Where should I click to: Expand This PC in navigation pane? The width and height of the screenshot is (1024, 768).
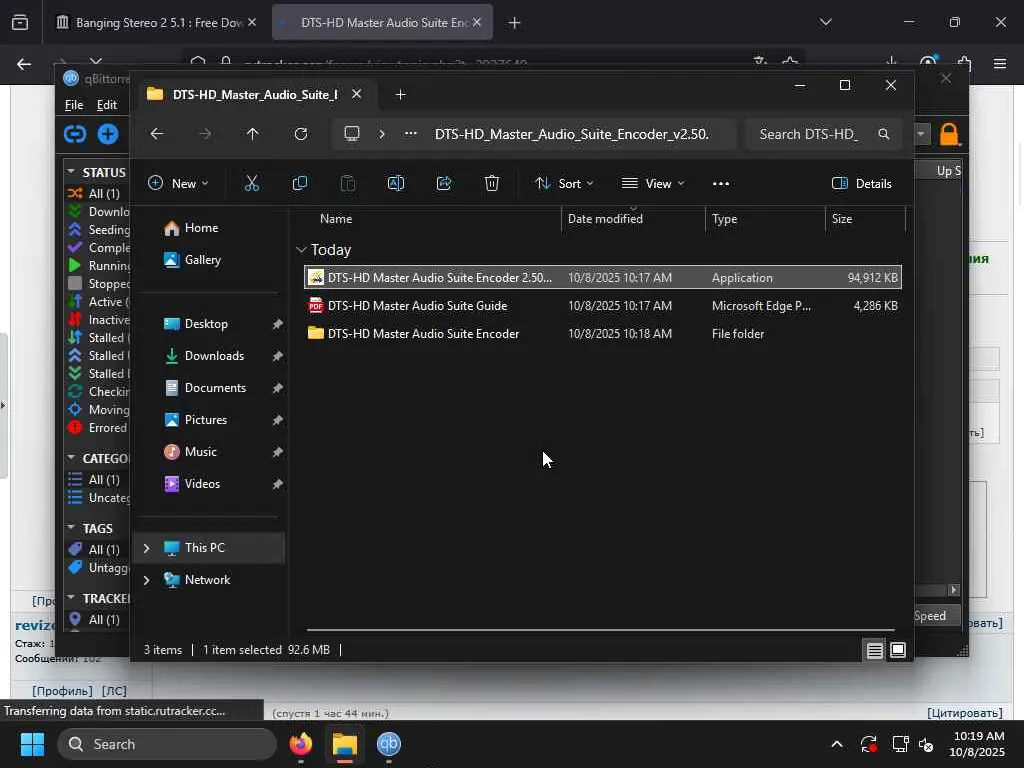point(146,548)
